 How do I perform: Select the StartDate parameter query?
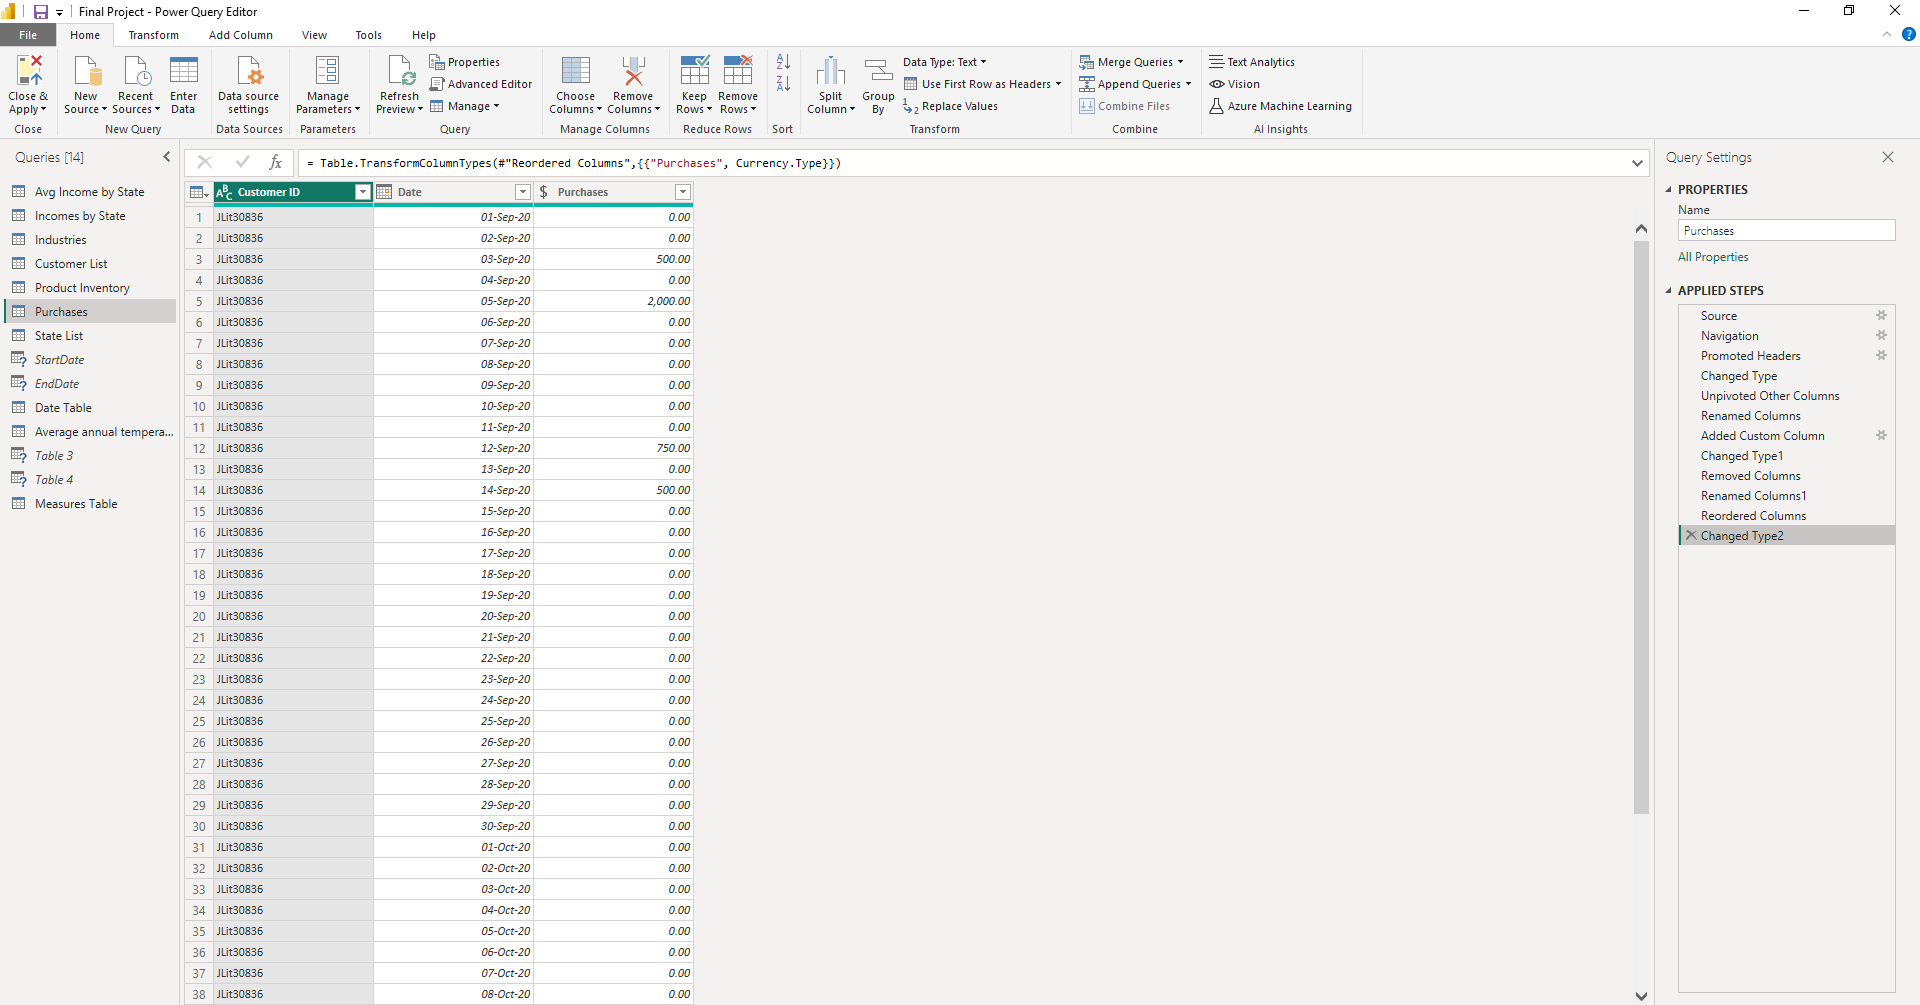(x=90, y=360)
